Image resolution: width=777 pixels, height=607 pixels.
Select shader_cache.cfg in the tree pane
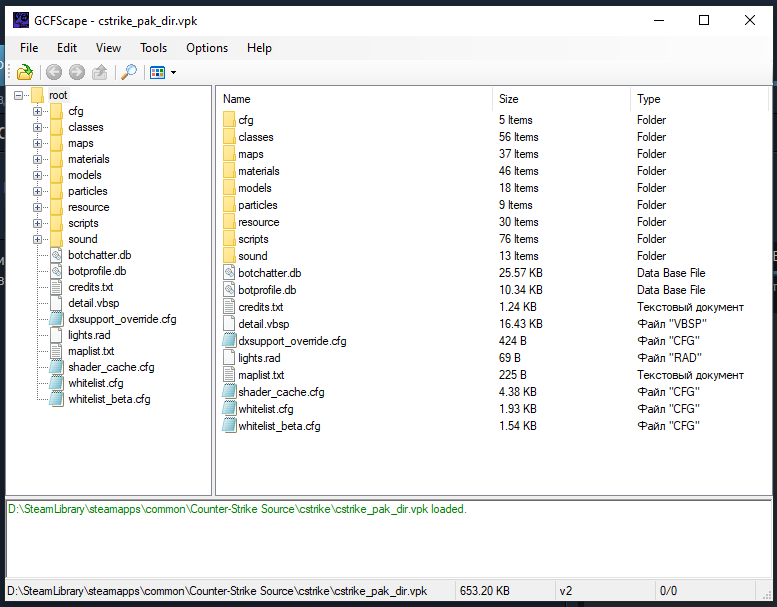click(111, 367)
